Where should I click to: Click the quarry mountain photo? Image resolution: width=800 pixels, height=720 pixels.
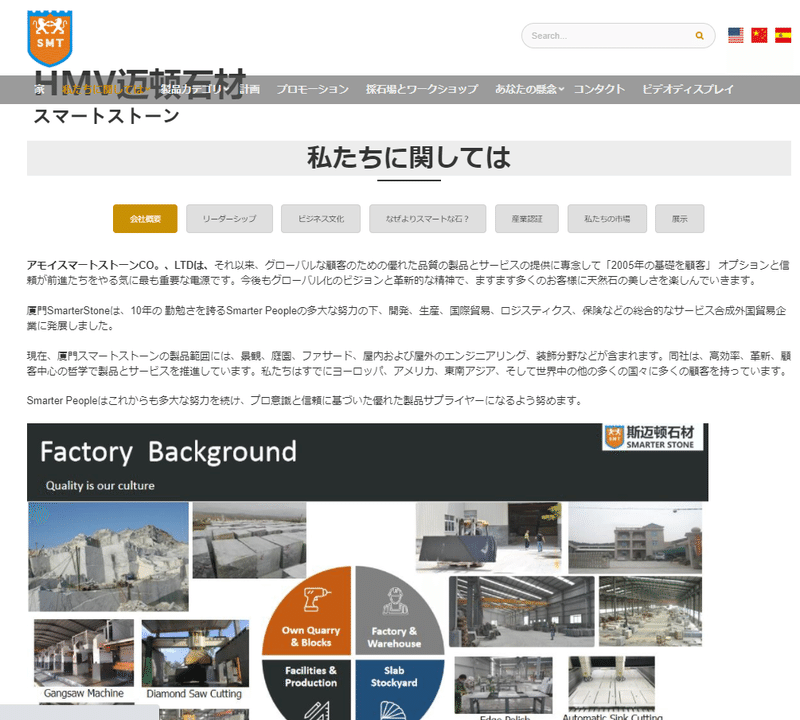[x=108, y=557]
